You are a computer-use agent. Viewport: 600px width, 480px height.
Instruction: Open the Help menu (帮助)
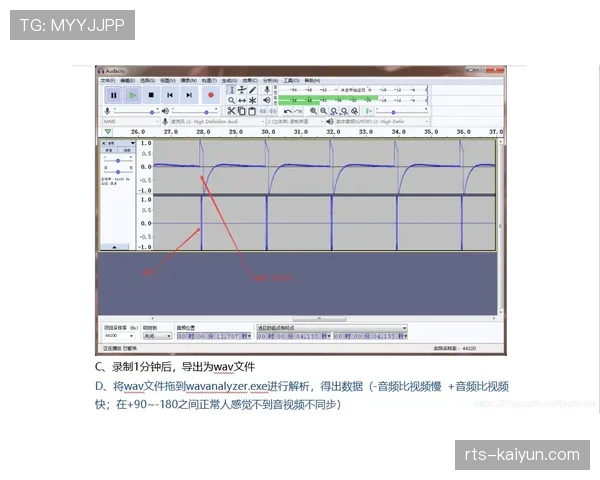point(312,80)
